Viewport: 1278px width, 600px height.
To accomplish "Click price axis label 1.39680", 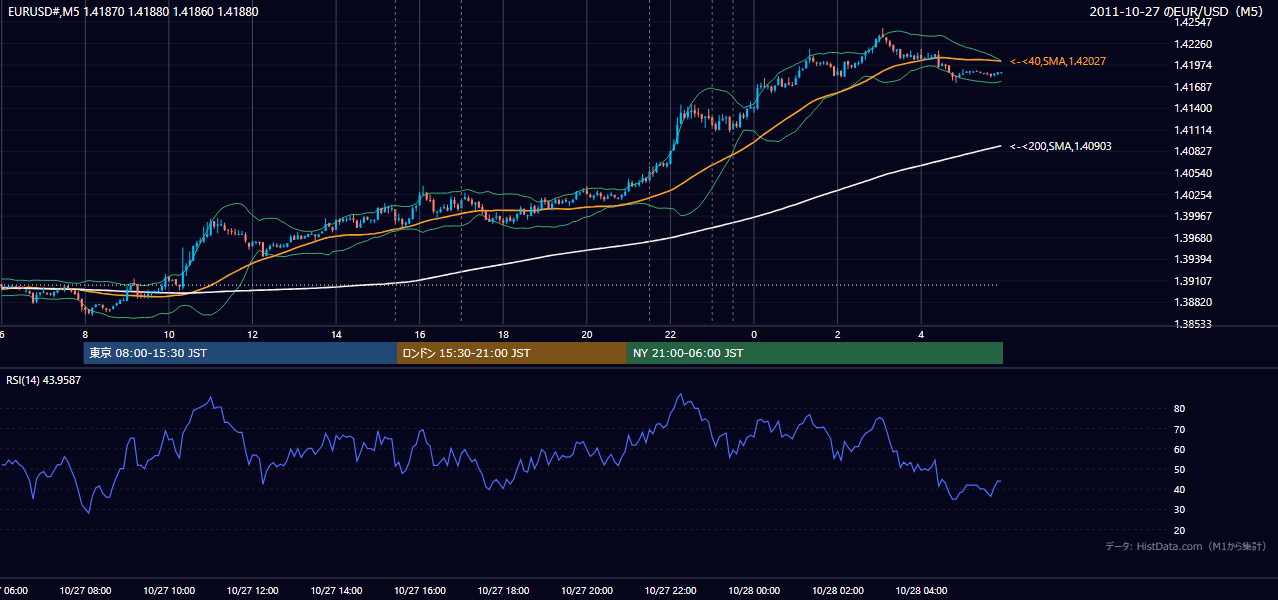I will point(1193,238).
